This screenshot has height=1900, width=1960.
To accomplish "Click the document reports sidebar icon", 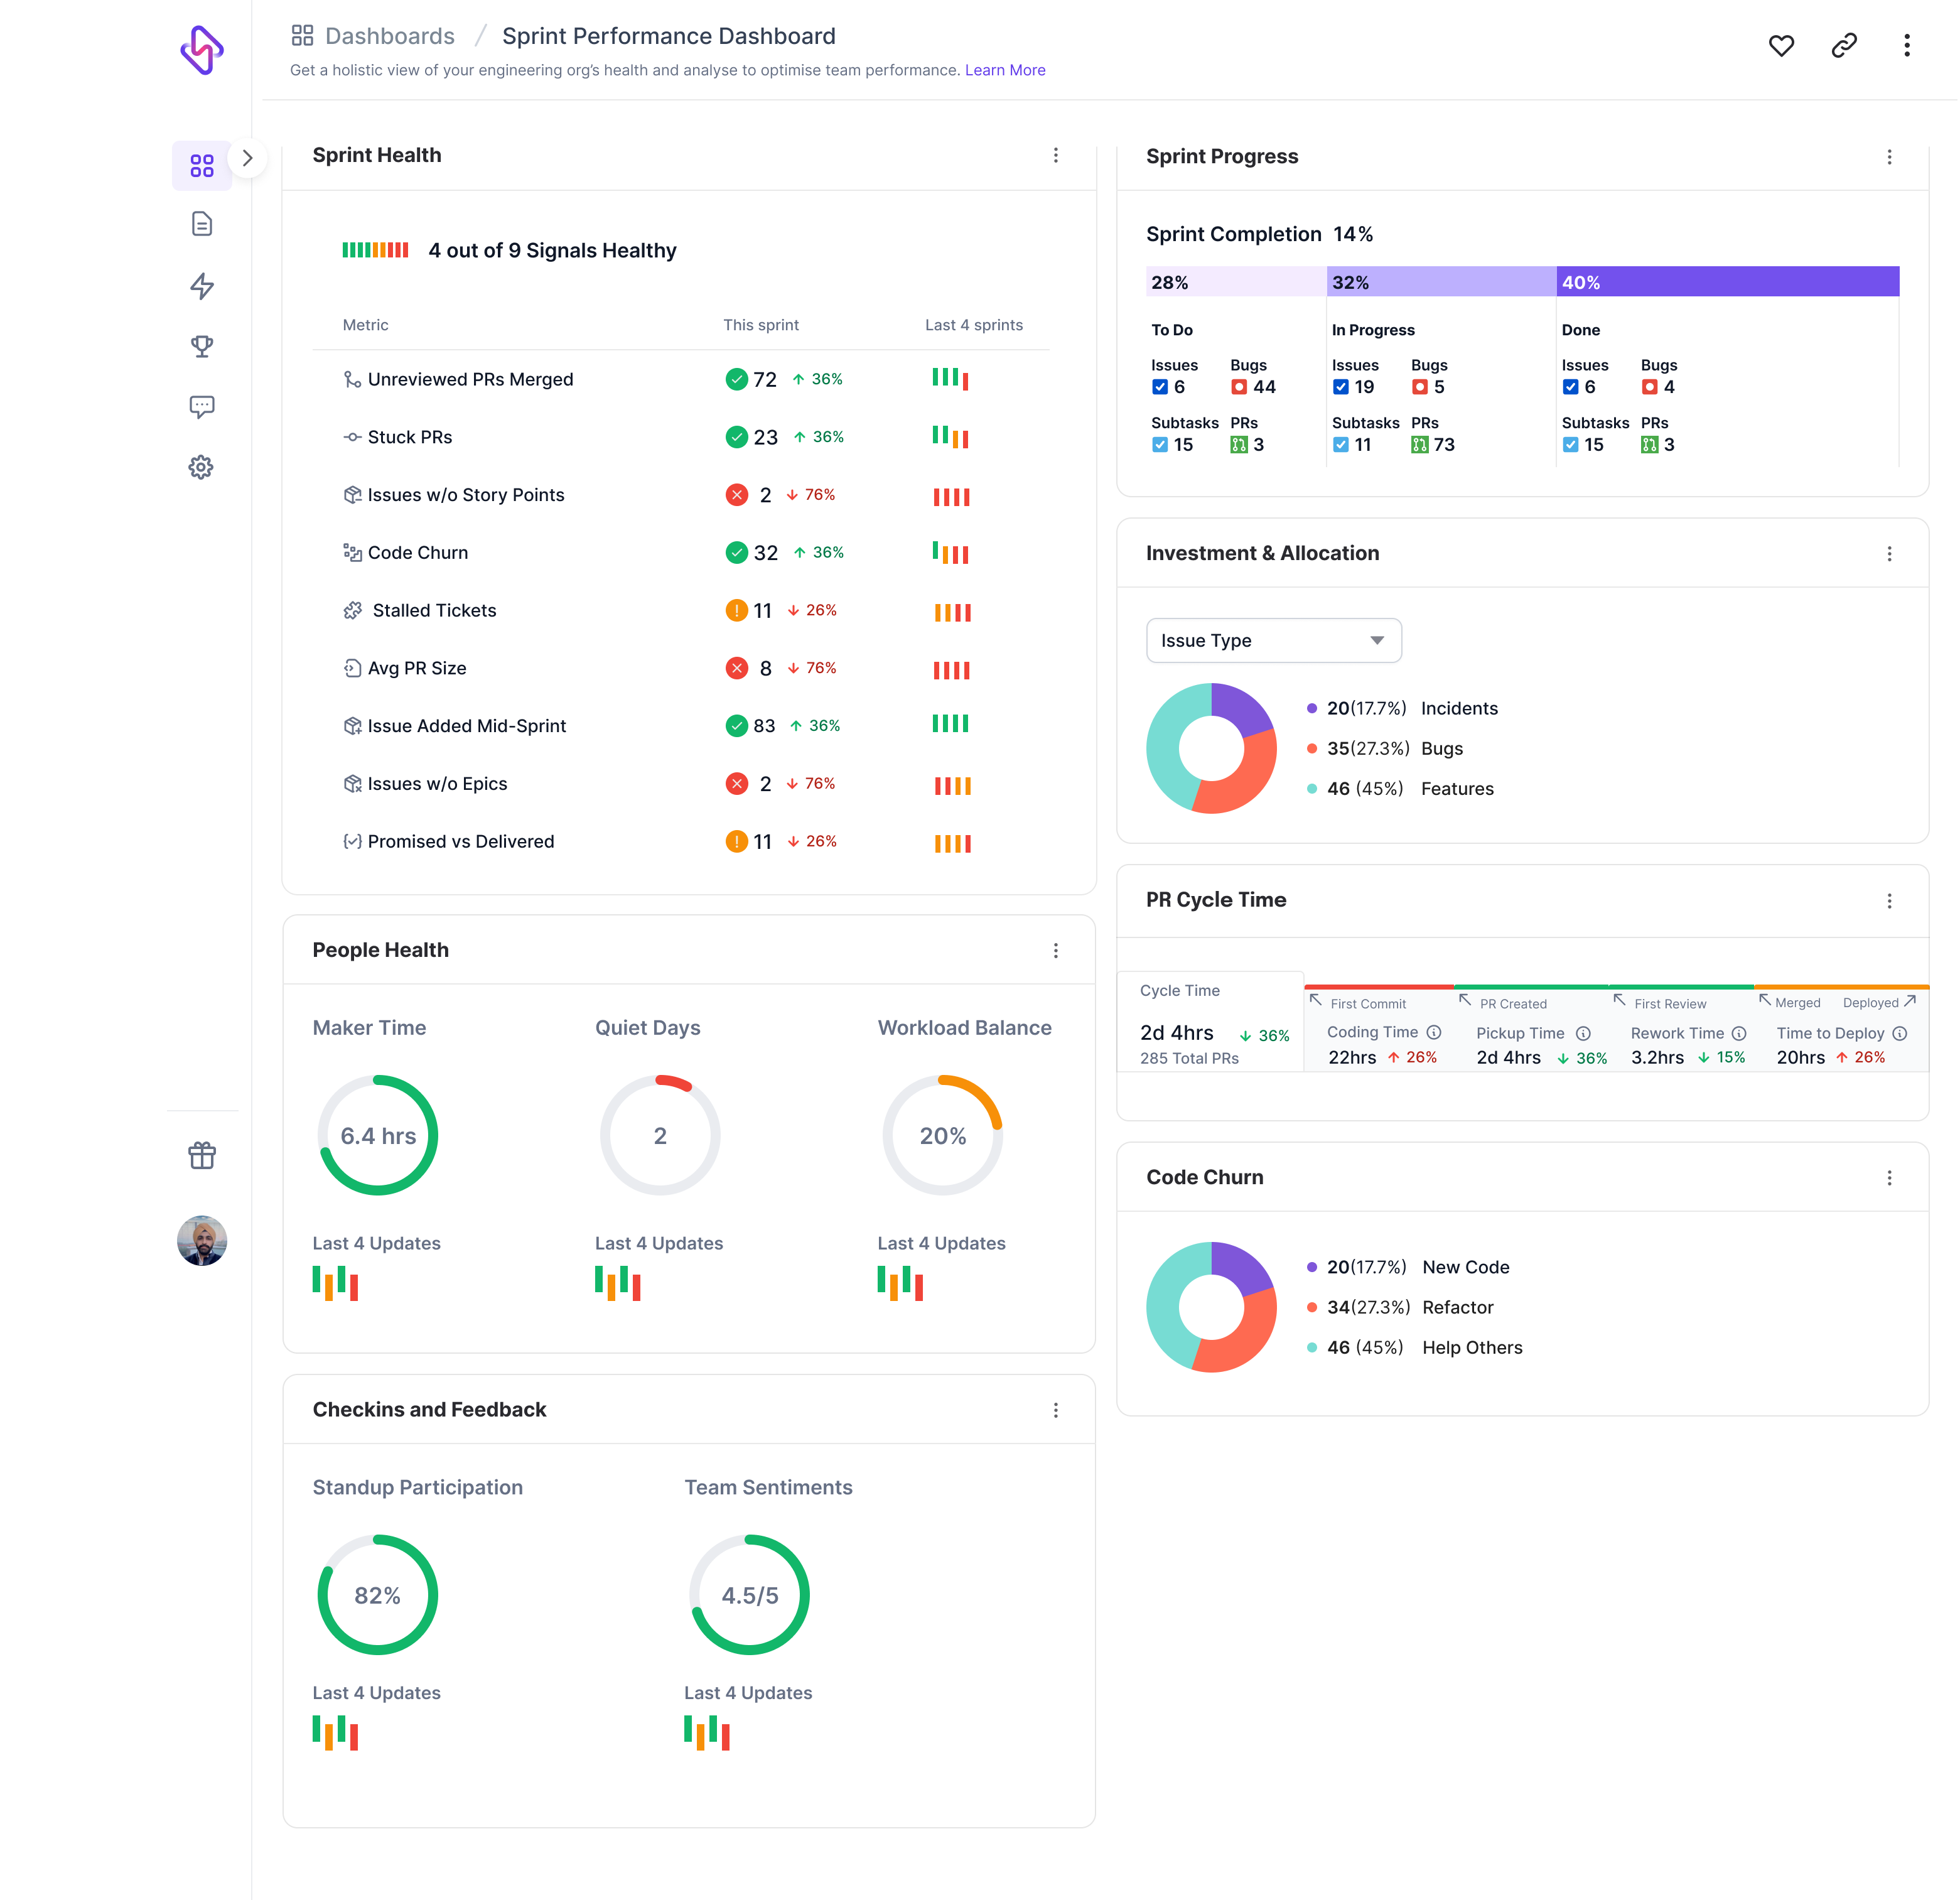I will (x=202, y=224).
